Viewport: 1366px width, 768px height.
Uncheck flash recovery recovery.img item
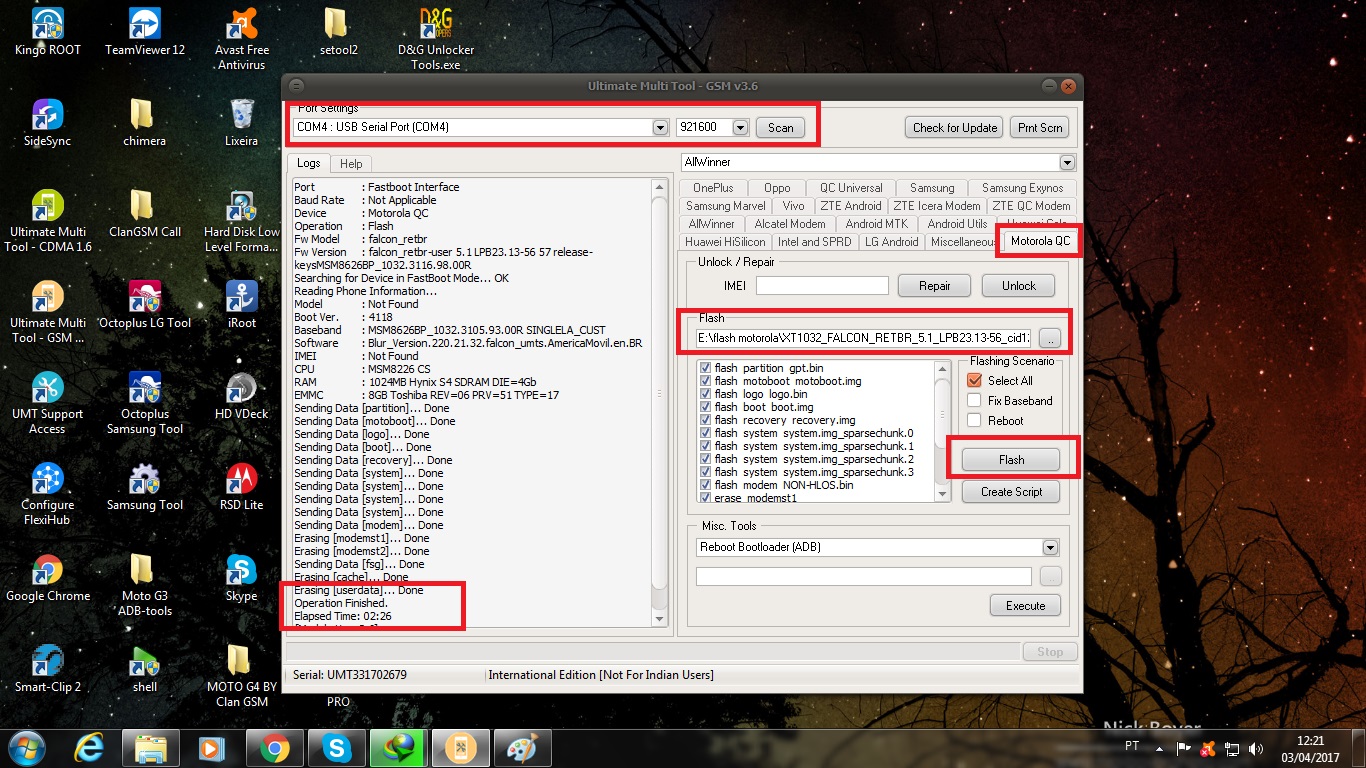(706, 420)
